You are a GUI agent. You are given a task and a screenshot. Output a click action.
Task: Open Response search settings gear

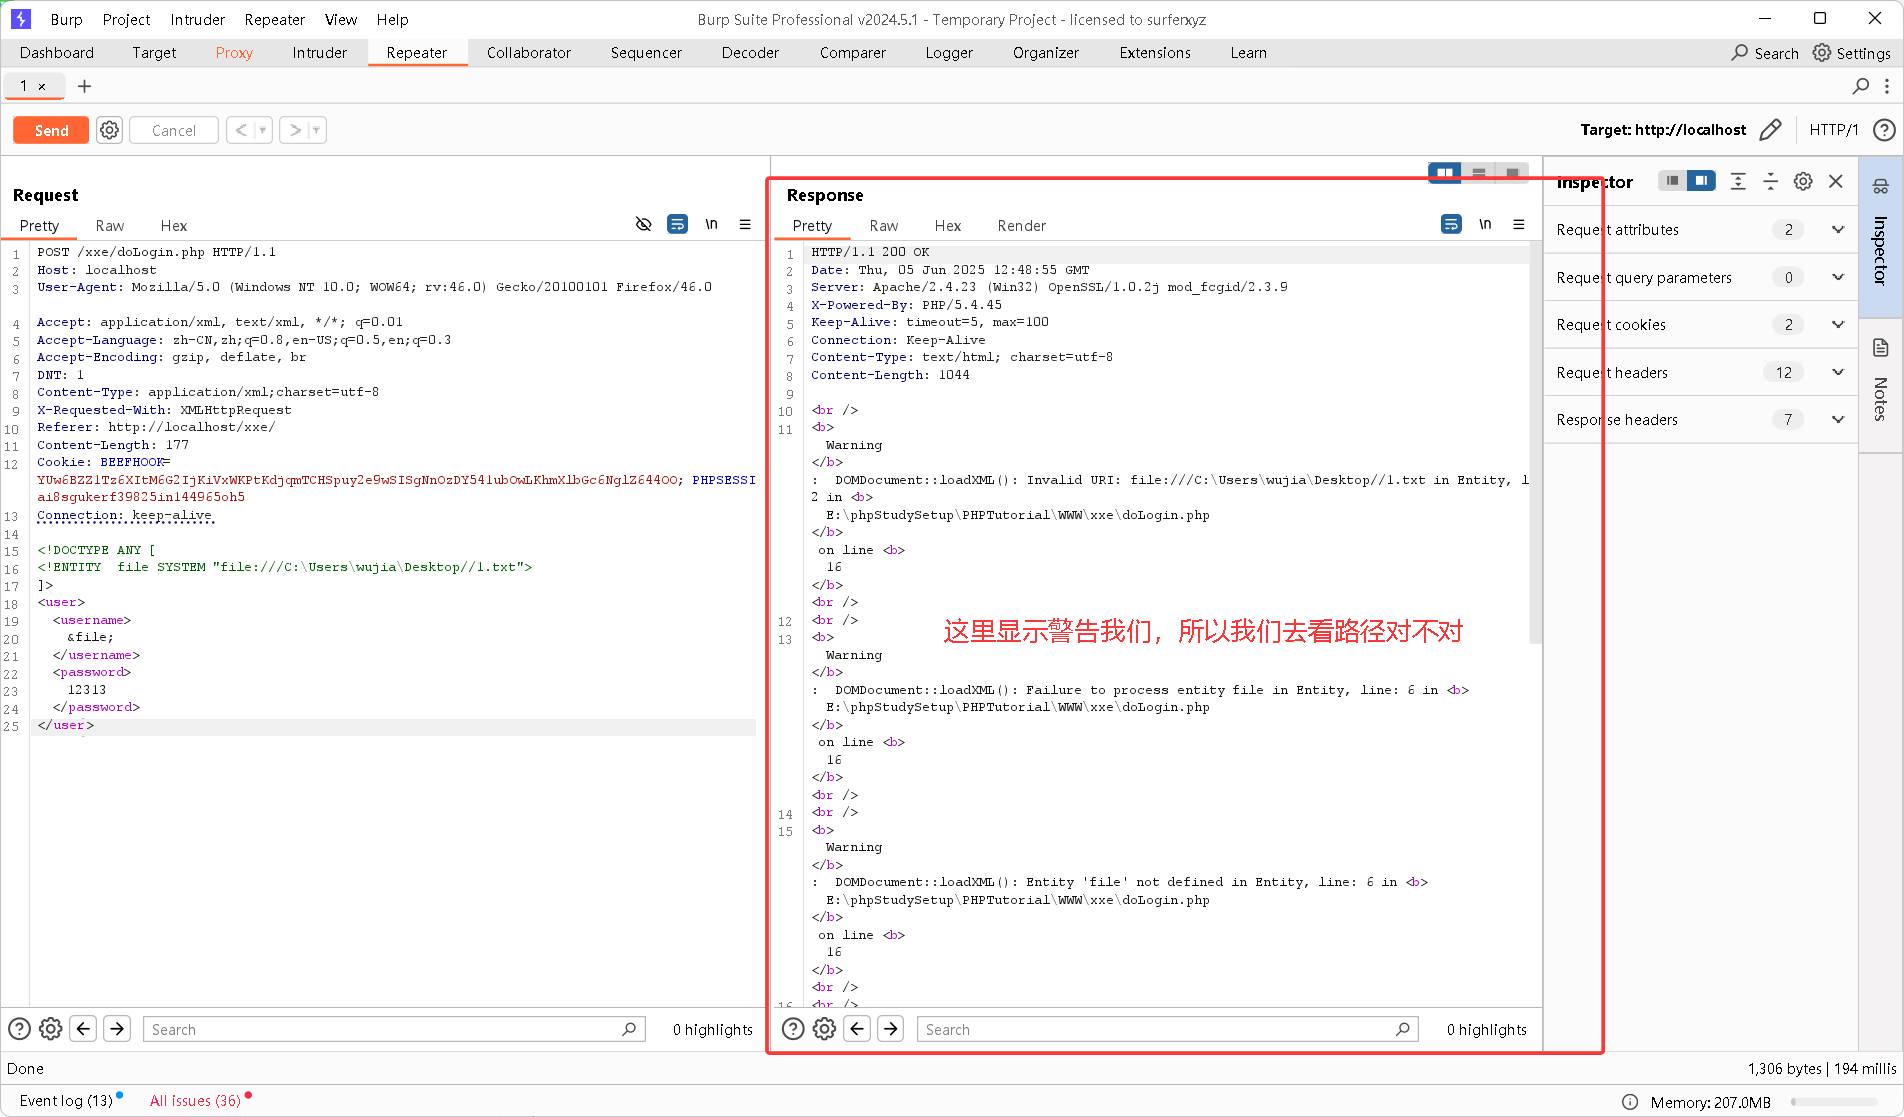tap(825, 1028)
